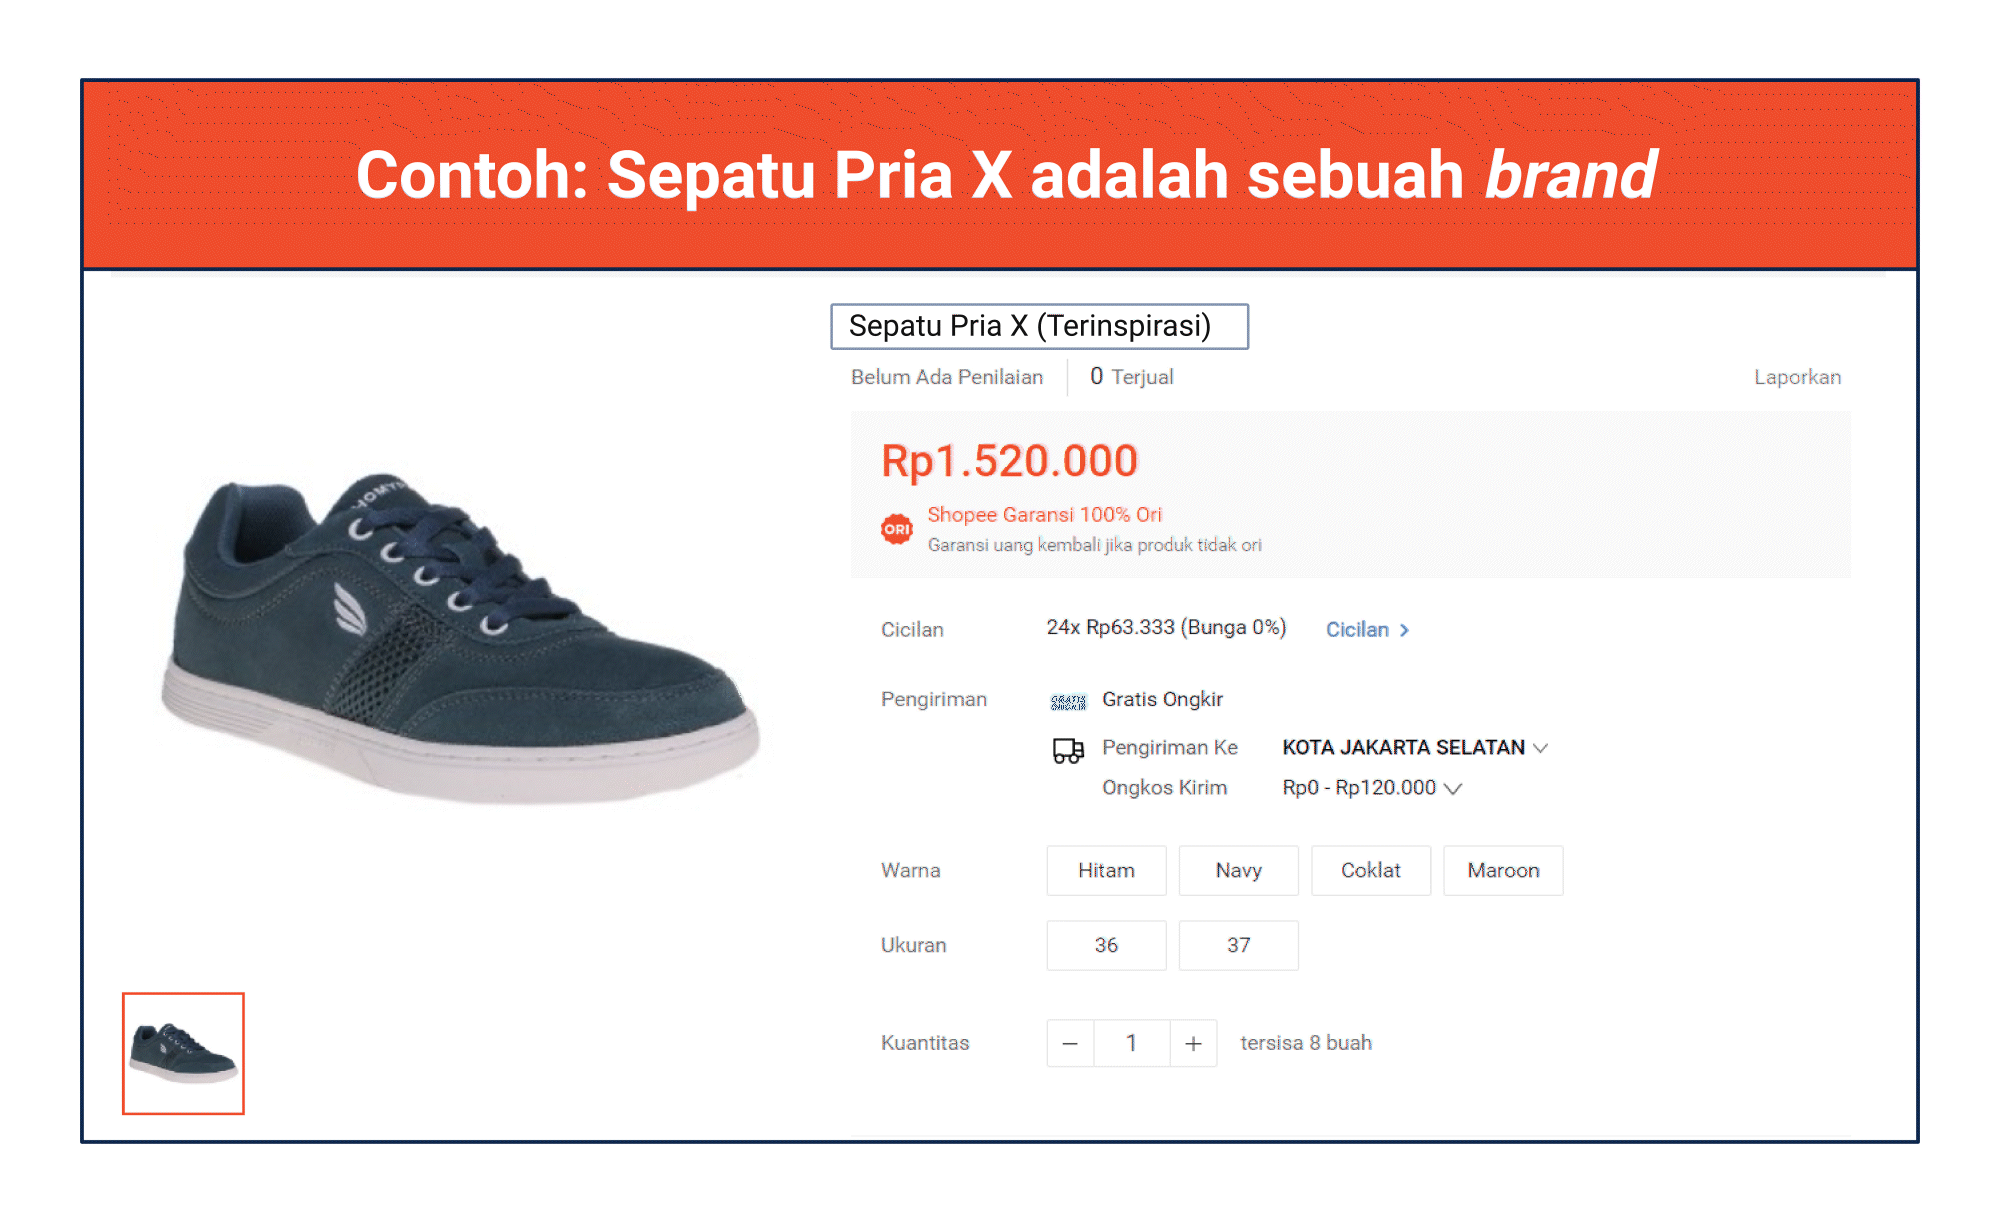Click the quantity input field
Image resolution: width=2000 pixels, height=1224 pixels.
pyautogui.click(x=1131, y=1044)
